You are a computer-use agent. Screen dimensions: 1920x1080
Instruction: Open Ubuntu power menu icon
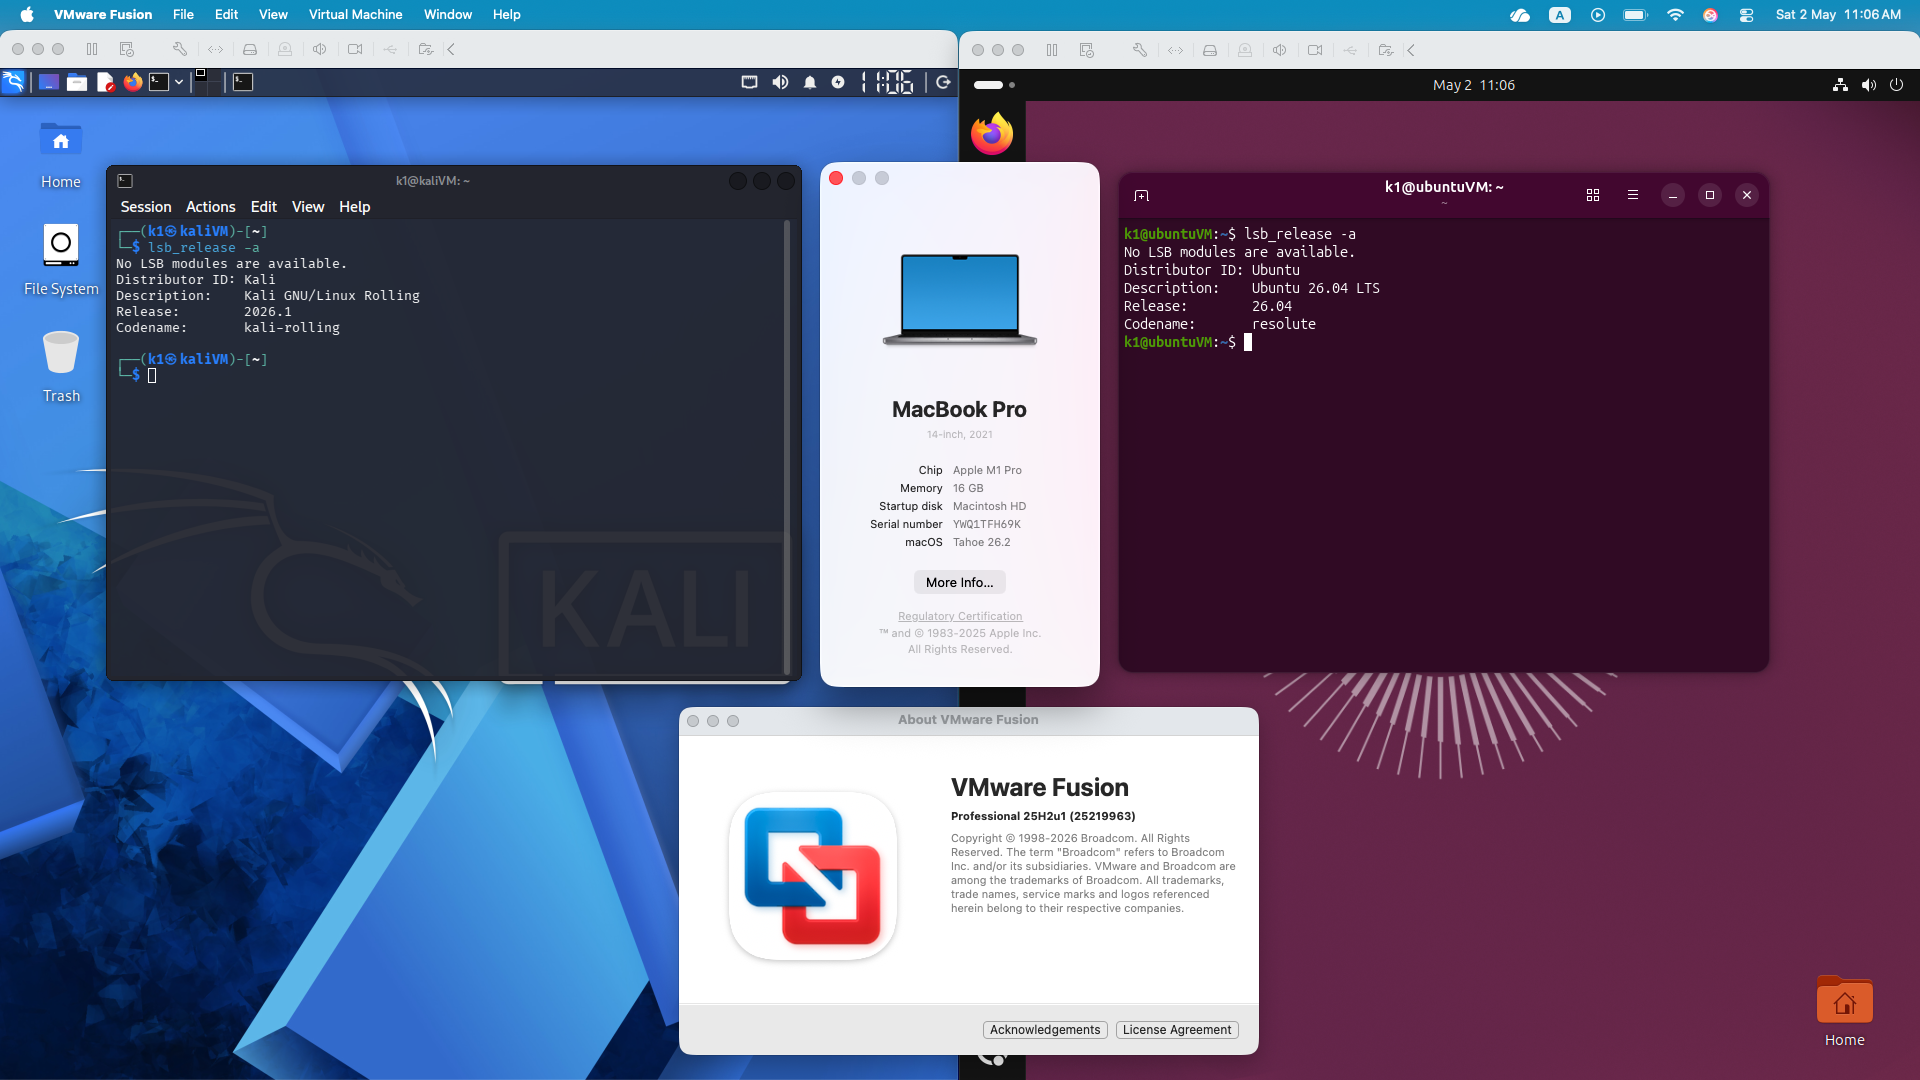pos(1896,85)
